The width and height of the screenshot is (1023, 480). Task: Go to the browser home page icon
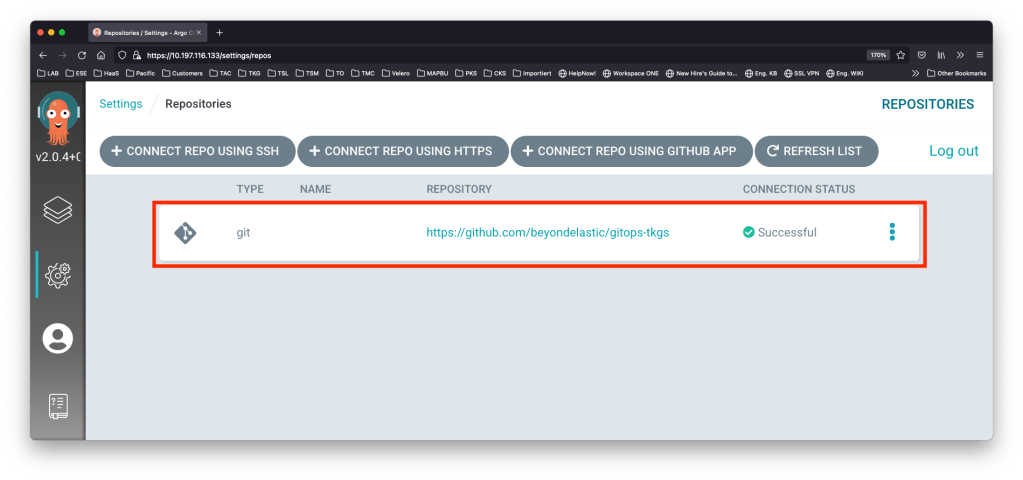tap(102, 55)
